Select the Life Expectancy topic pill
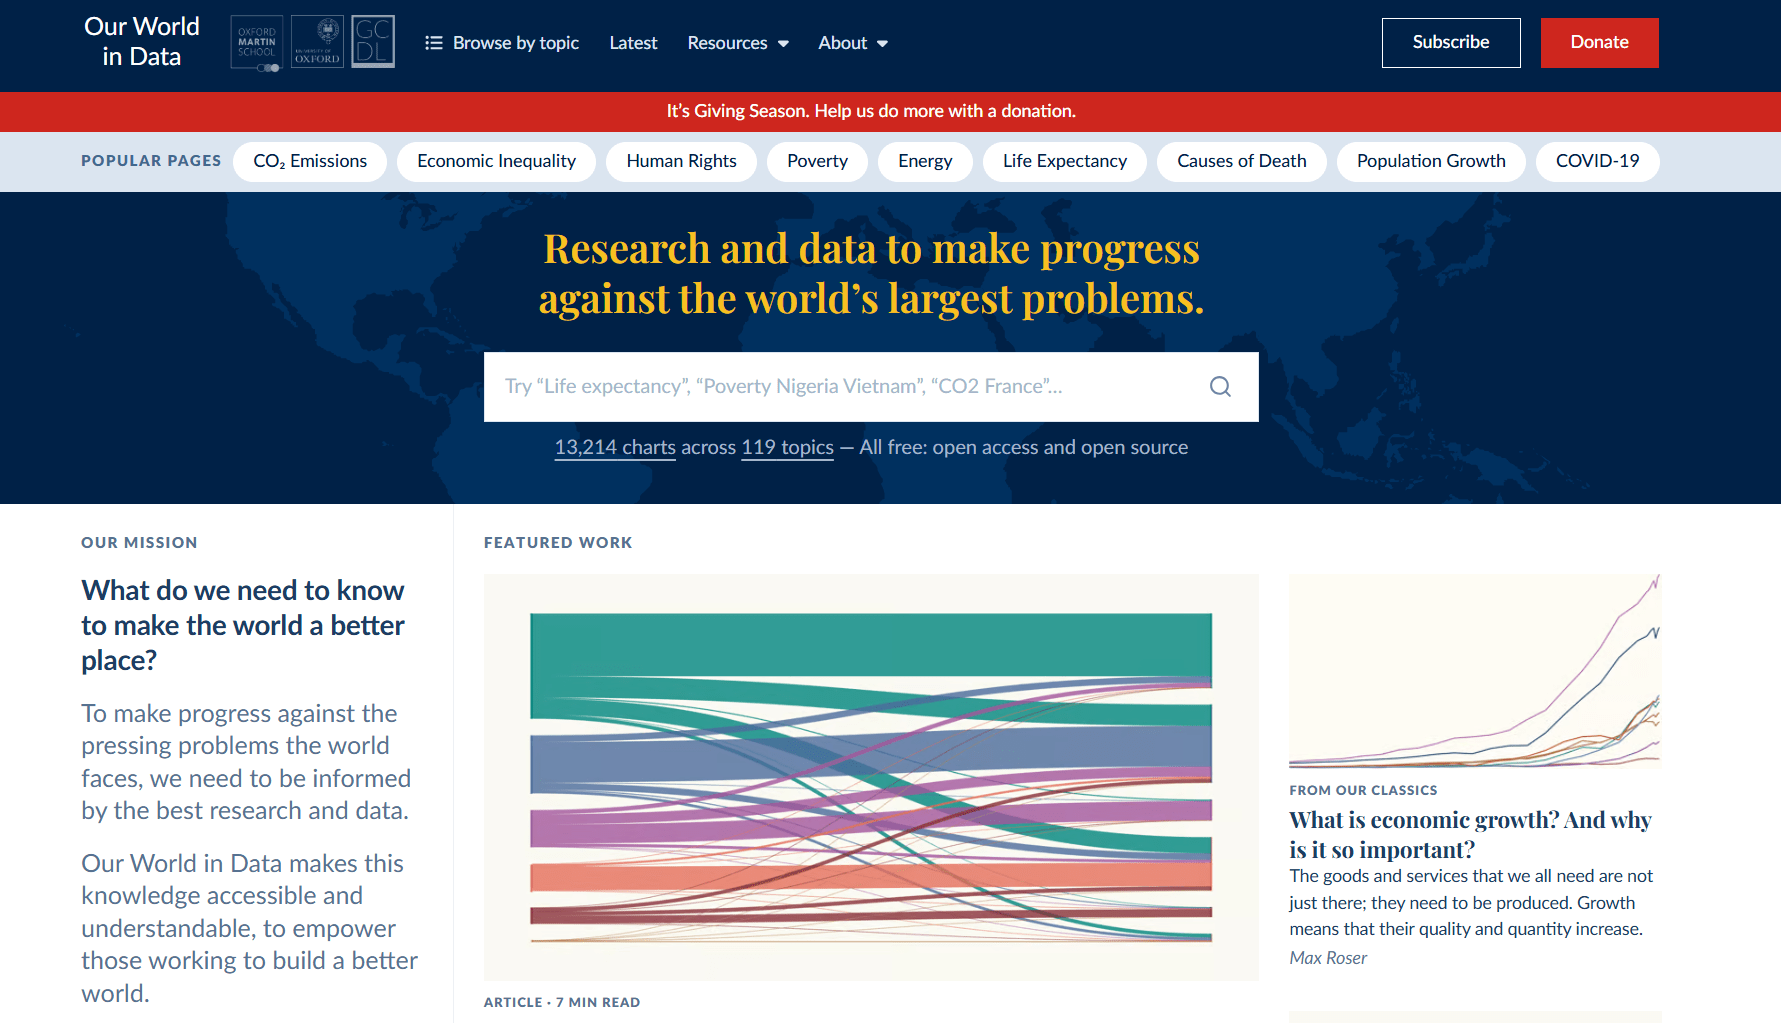 1064,161
